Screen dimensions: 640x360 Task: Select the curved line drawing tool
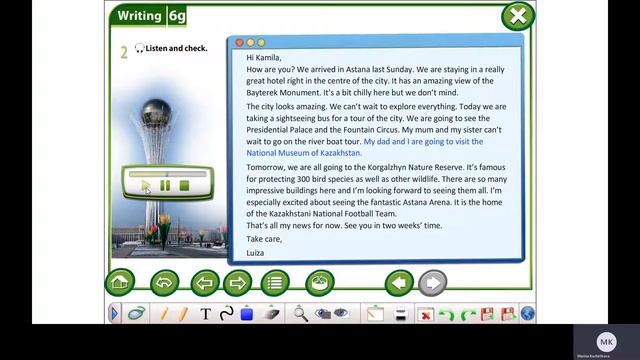227,313
